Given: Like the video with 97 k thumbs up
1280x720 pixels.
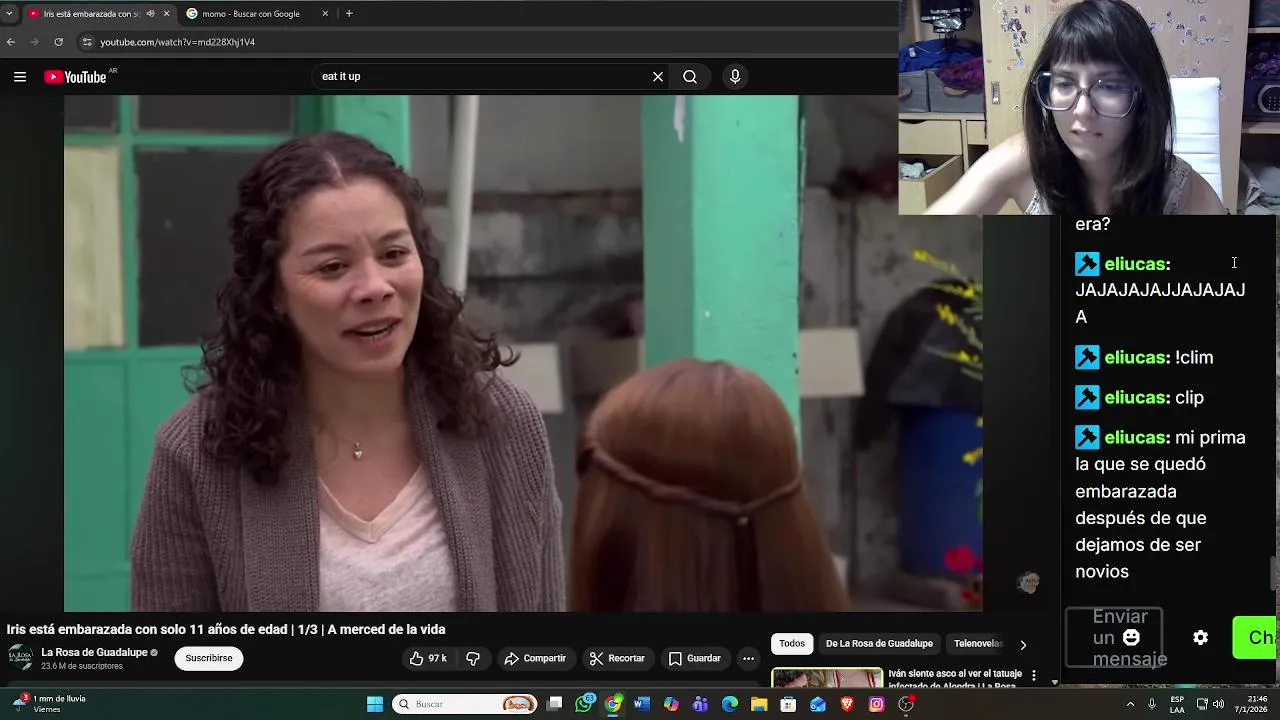Looking at the screenshot, I should (x=428, y=658).
